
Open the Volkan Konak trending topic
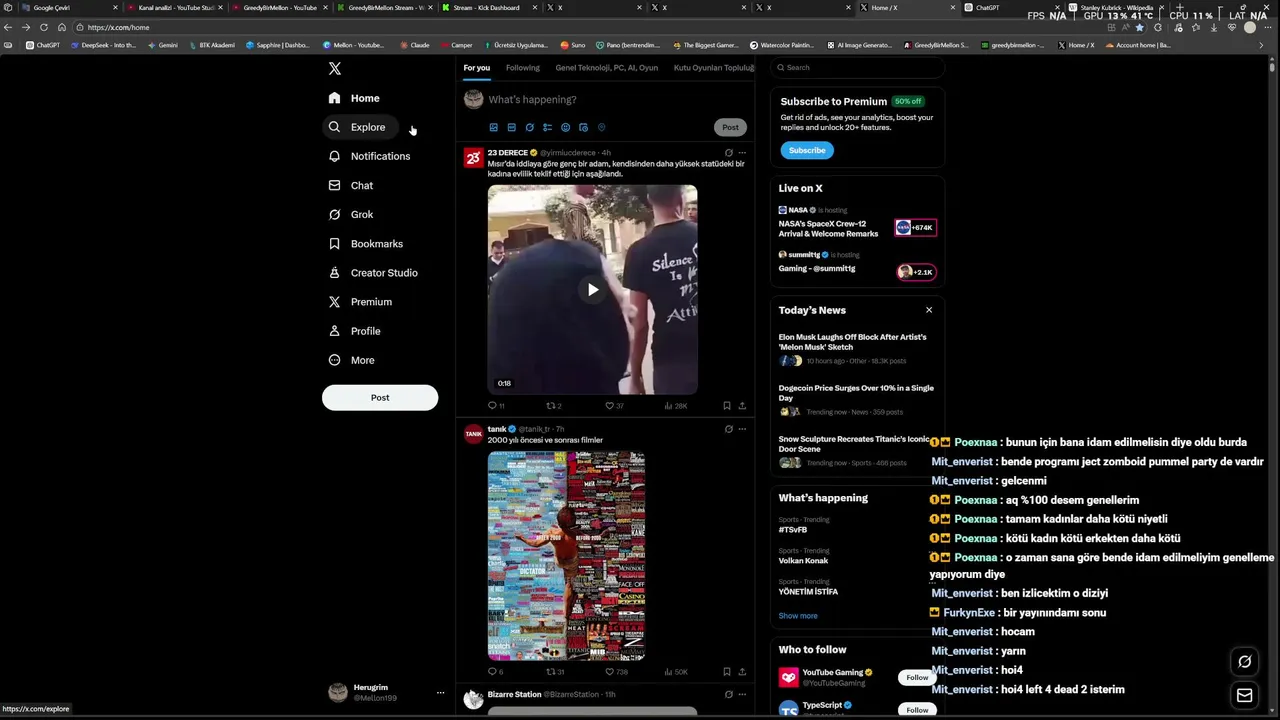click(804, 561)
